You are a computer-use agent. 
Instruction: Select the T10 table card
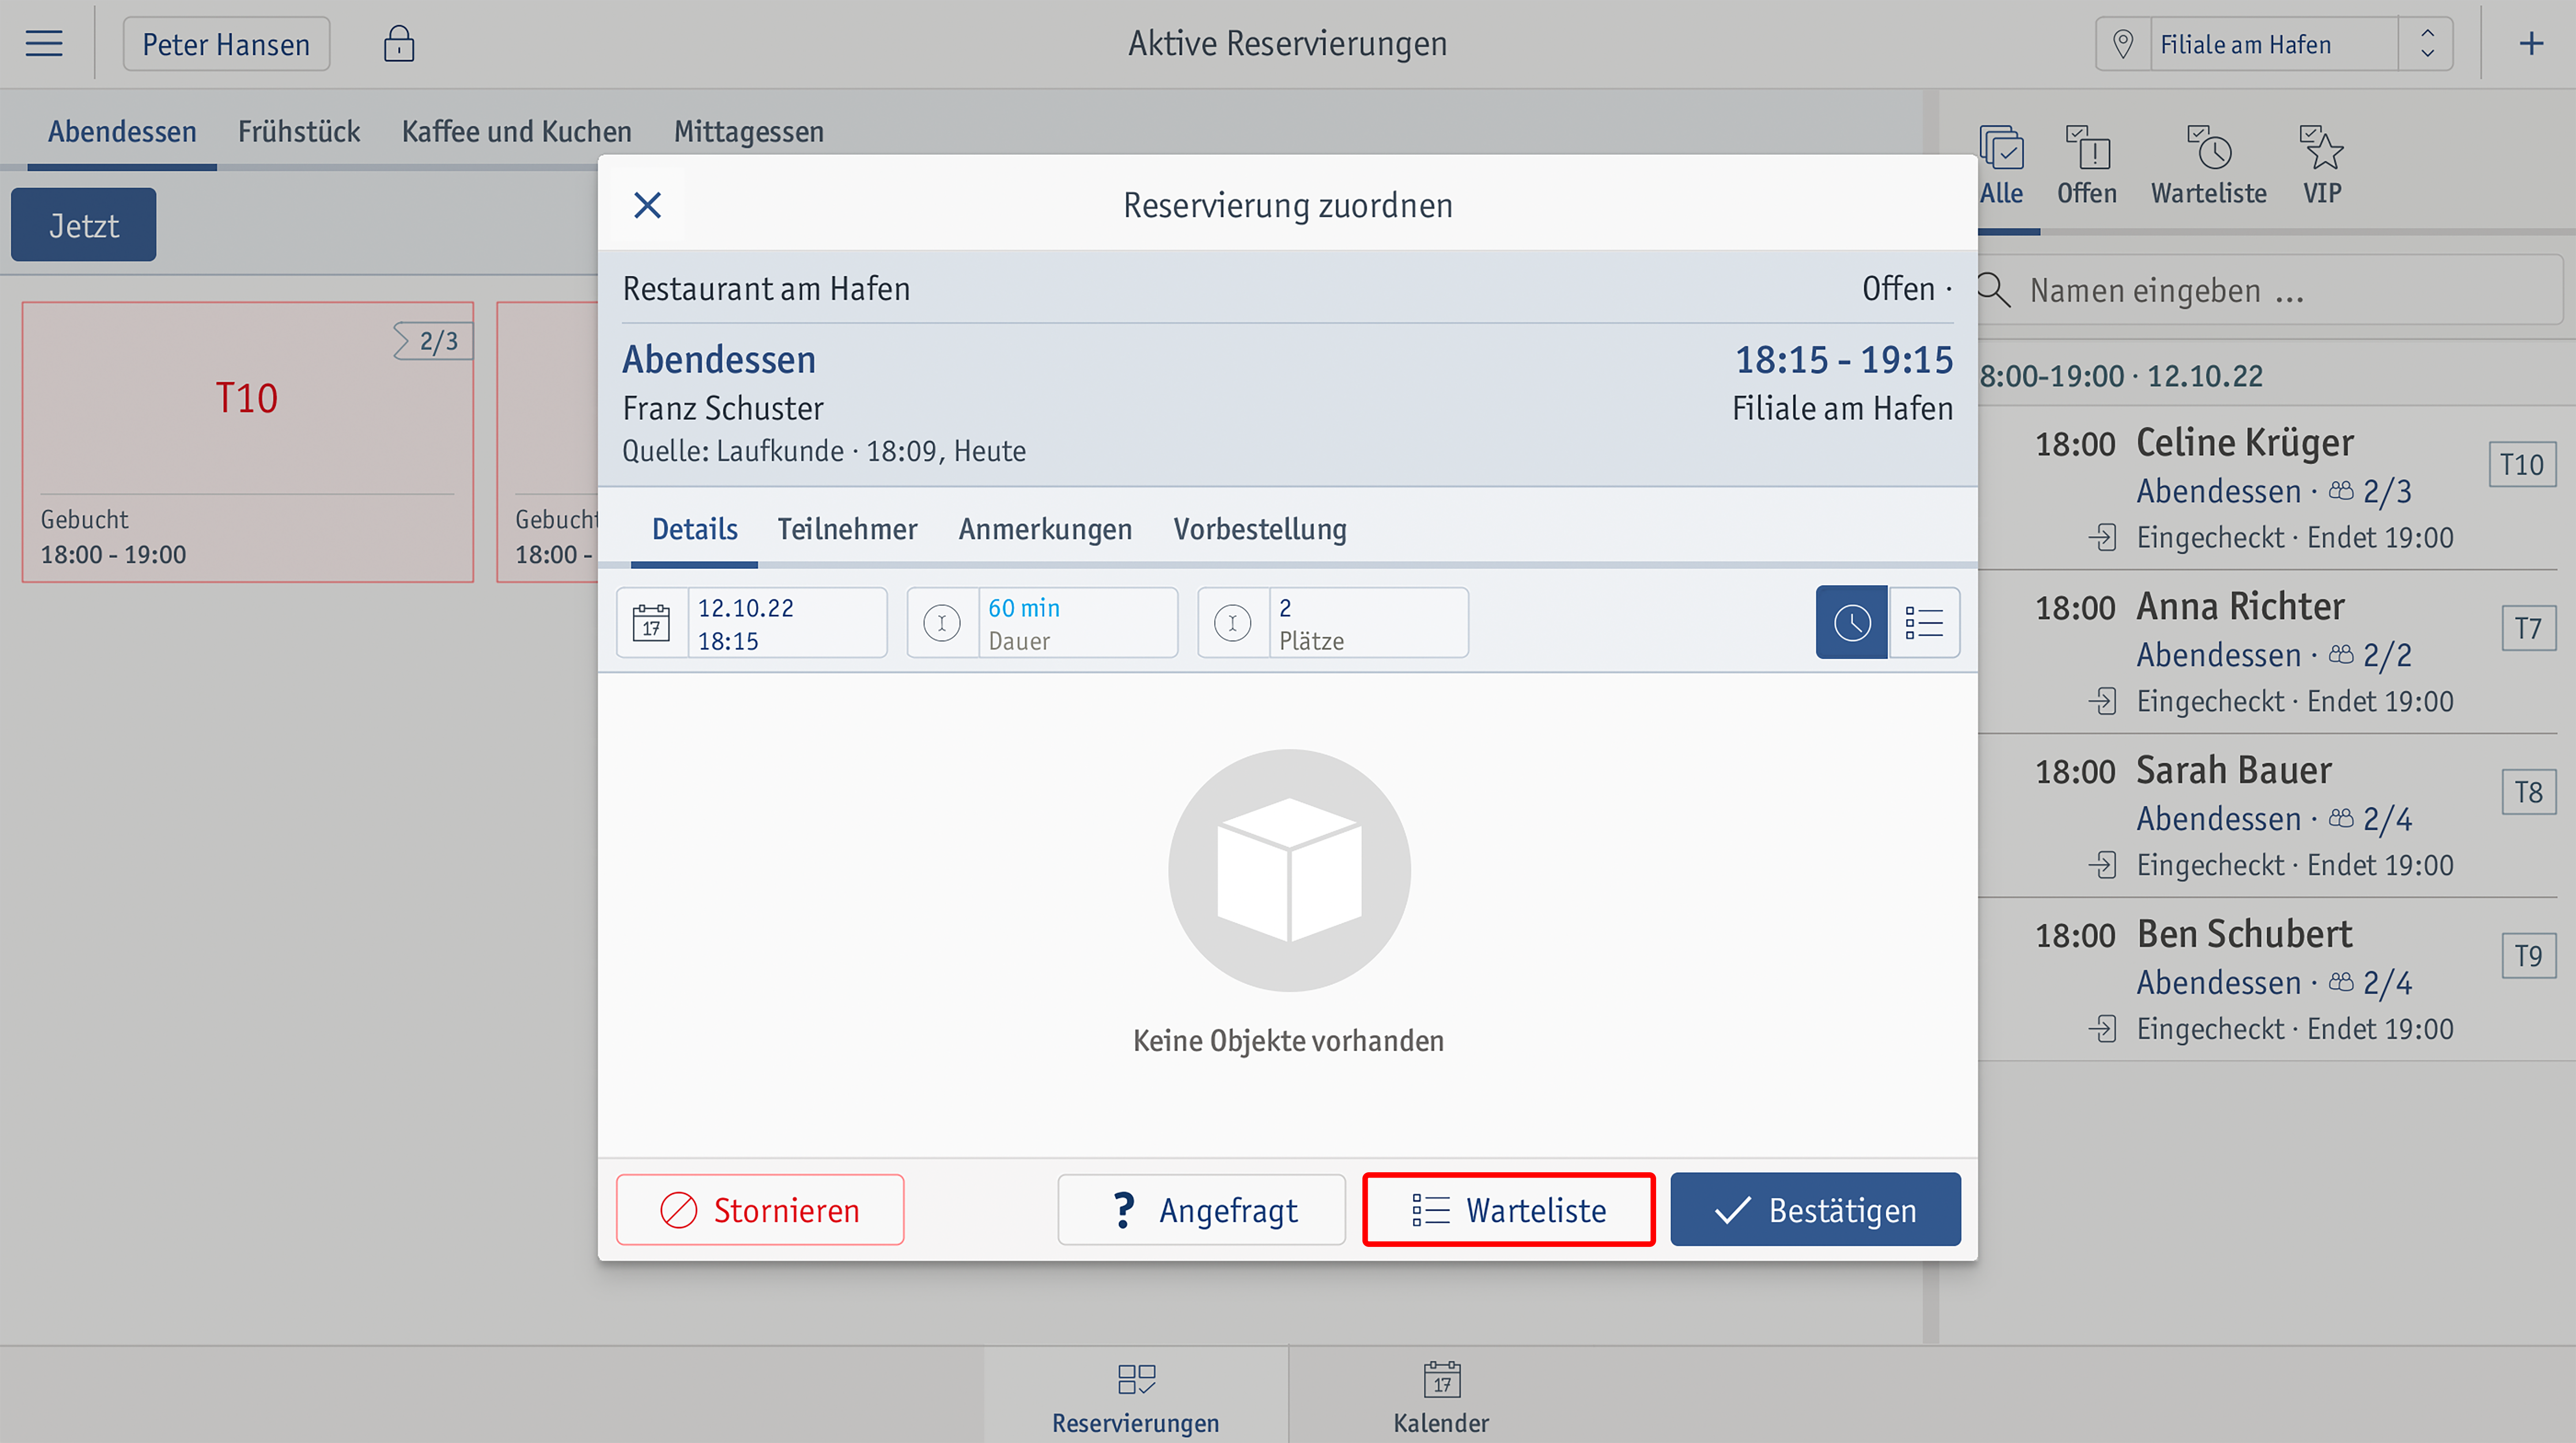(248, 442)
